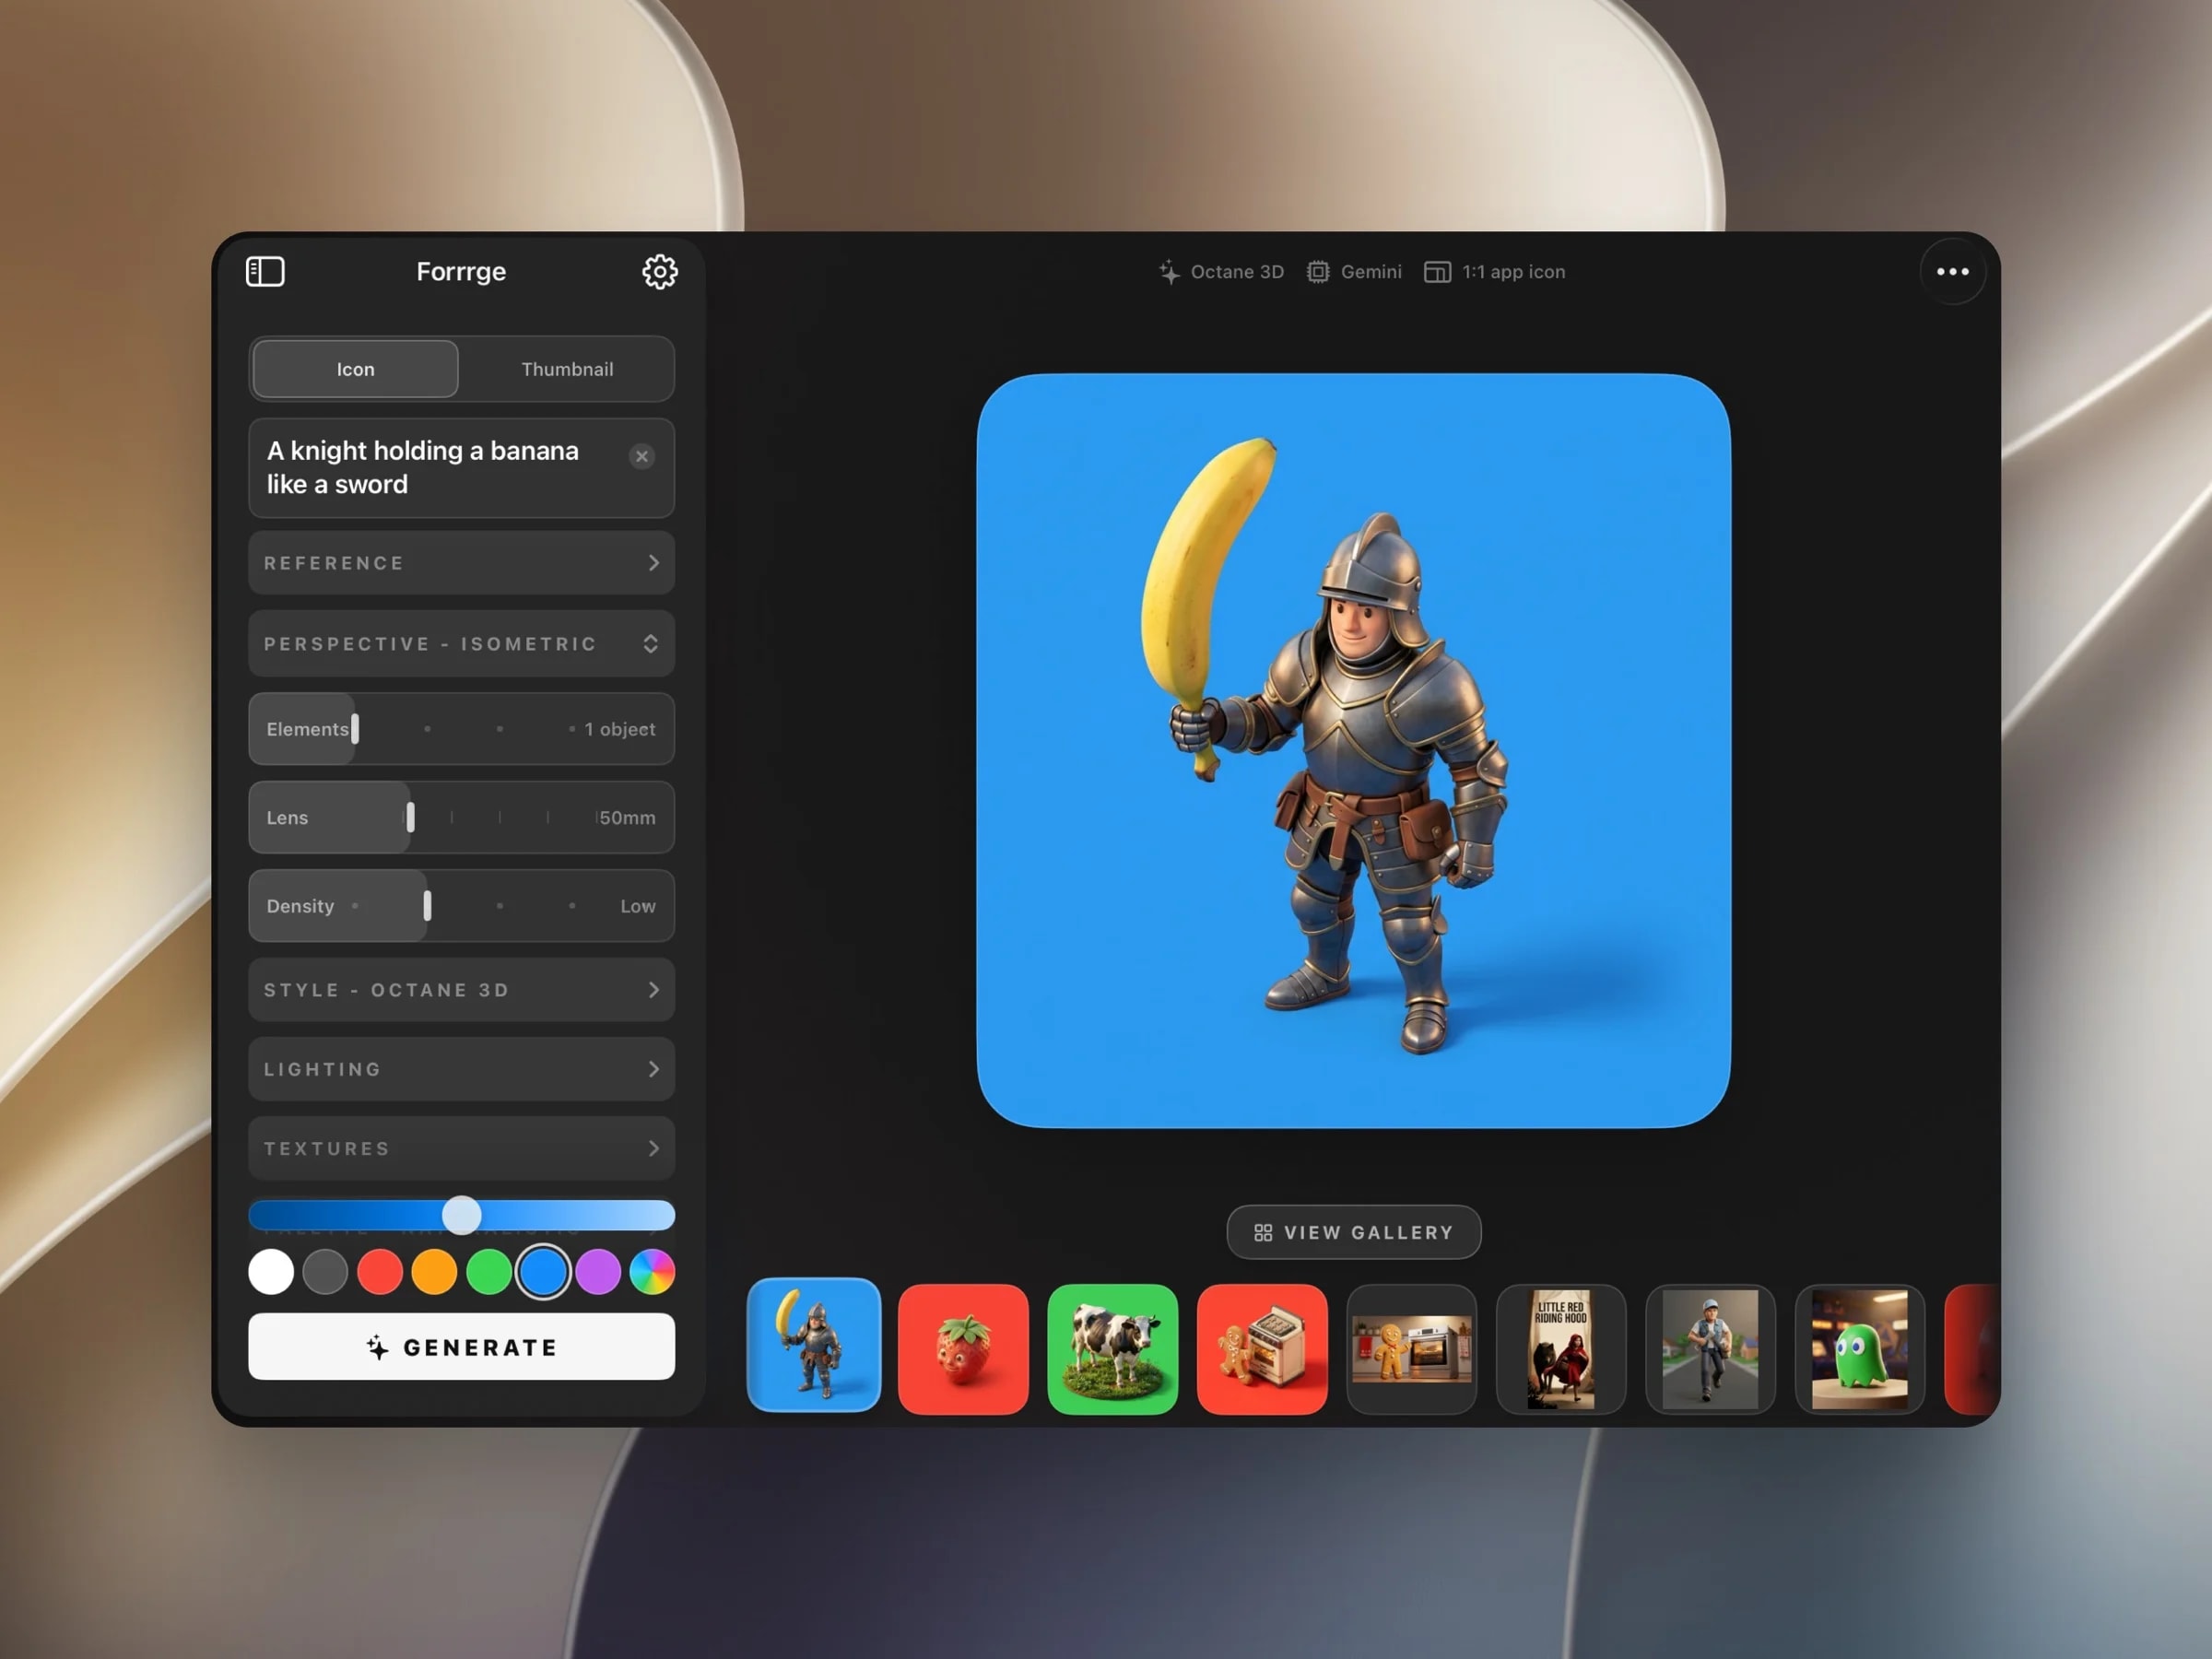Screen dimensions: 2212x1659
Task: Switch to the Thumbnail tab
Action: (567, 369)
